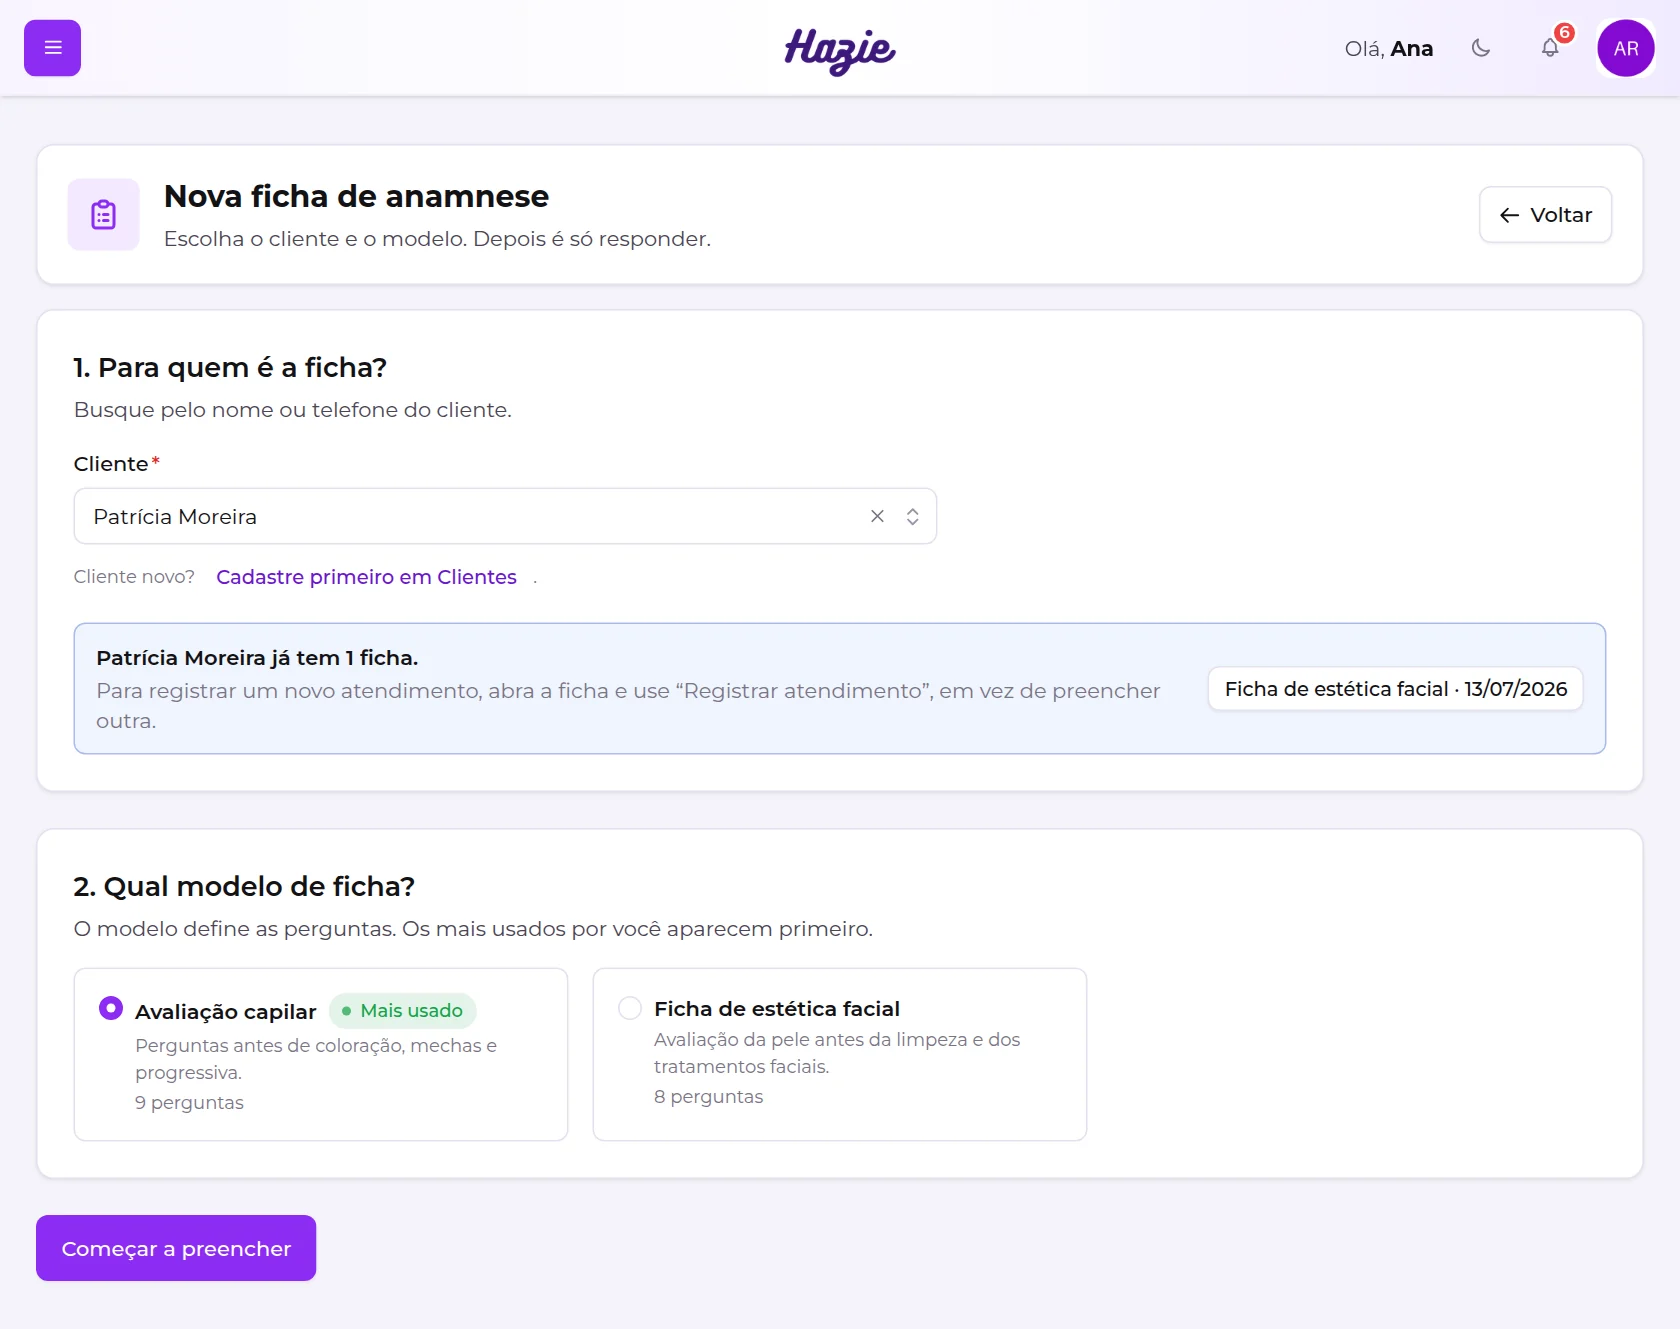Click the 'Olá, Ana' greeting
1680x1329 pixels.
[x=1388, y=48]
